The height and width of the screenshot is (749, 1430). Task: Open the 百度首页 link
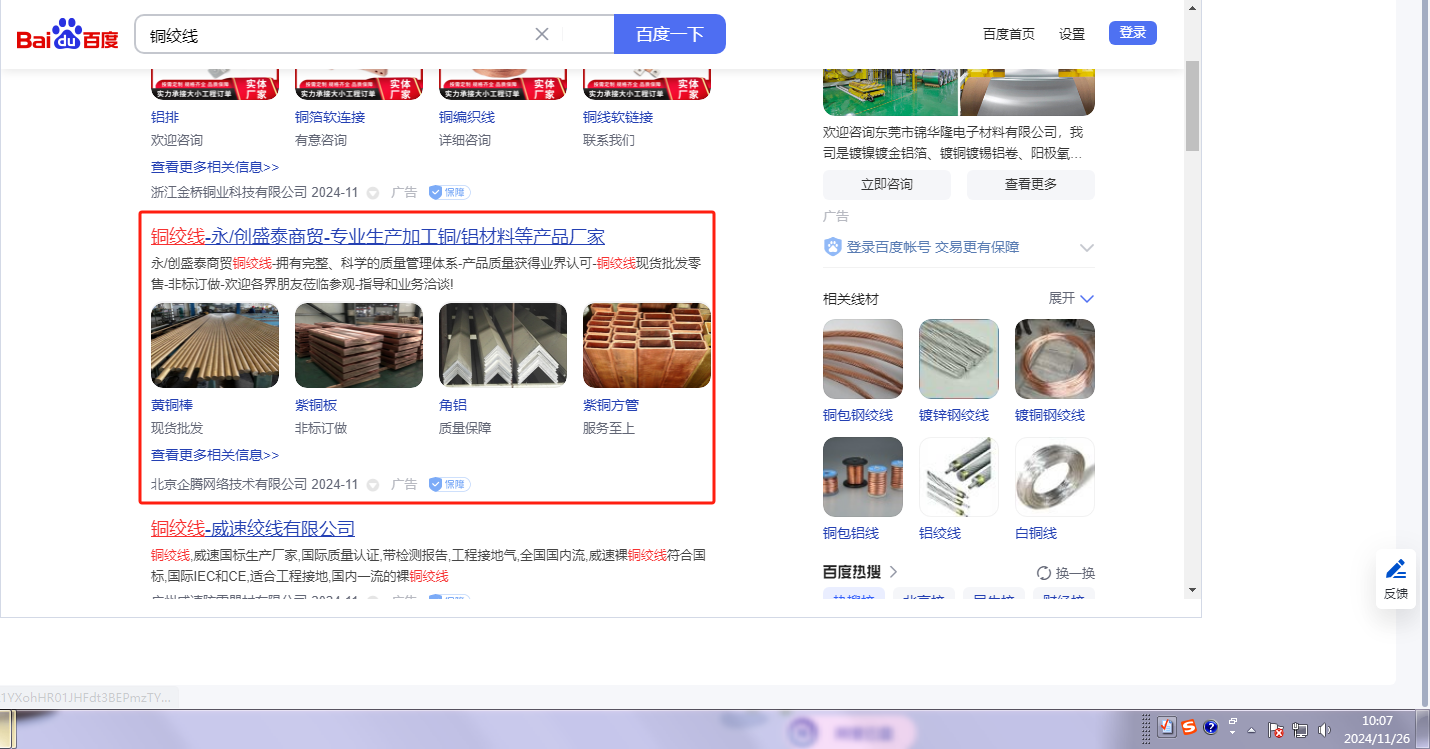(x=1009, y=34)
